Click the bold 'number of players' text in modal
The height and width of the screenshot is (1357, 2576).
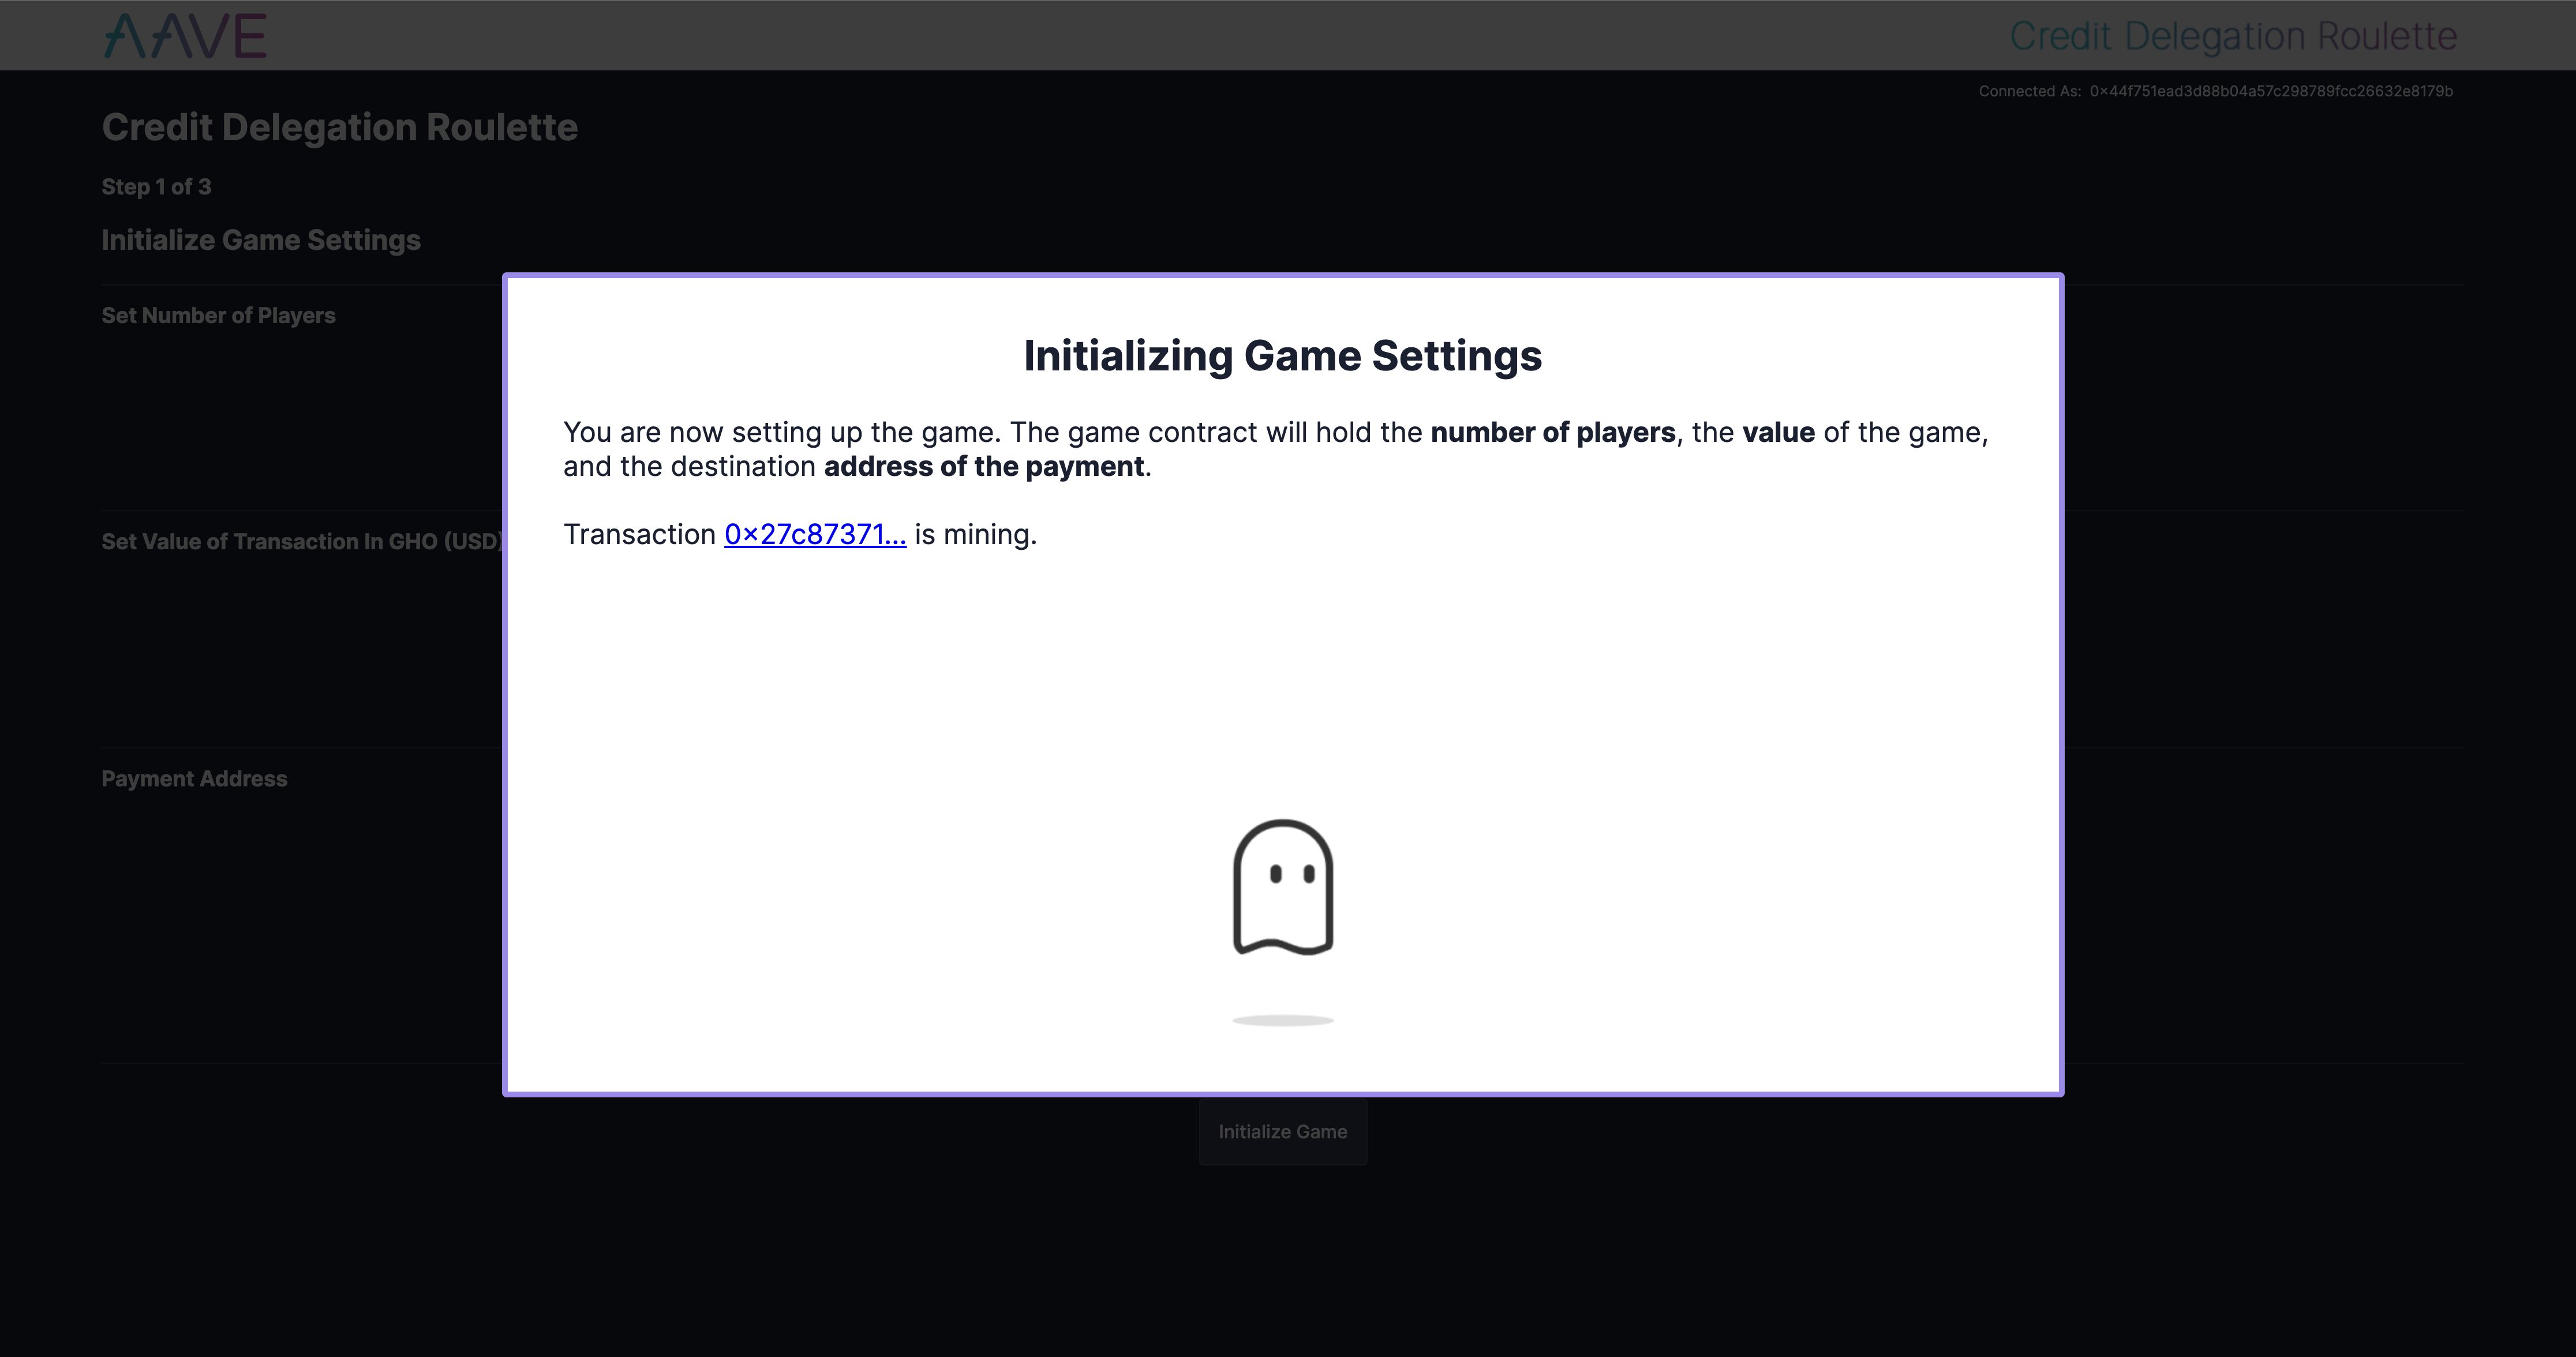point(1553,432)
